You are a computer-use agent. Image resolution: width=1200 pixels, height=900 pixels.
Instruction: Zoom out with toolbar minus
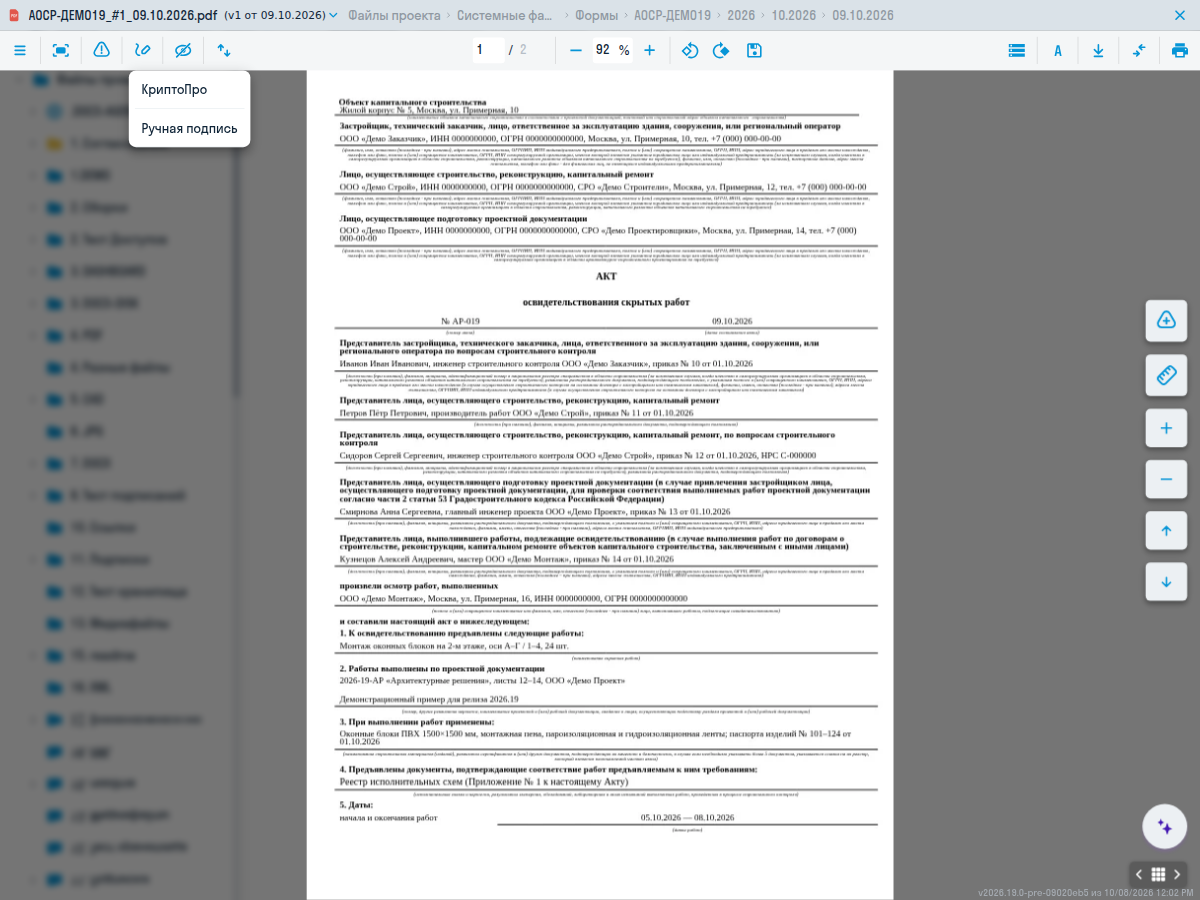575,50
